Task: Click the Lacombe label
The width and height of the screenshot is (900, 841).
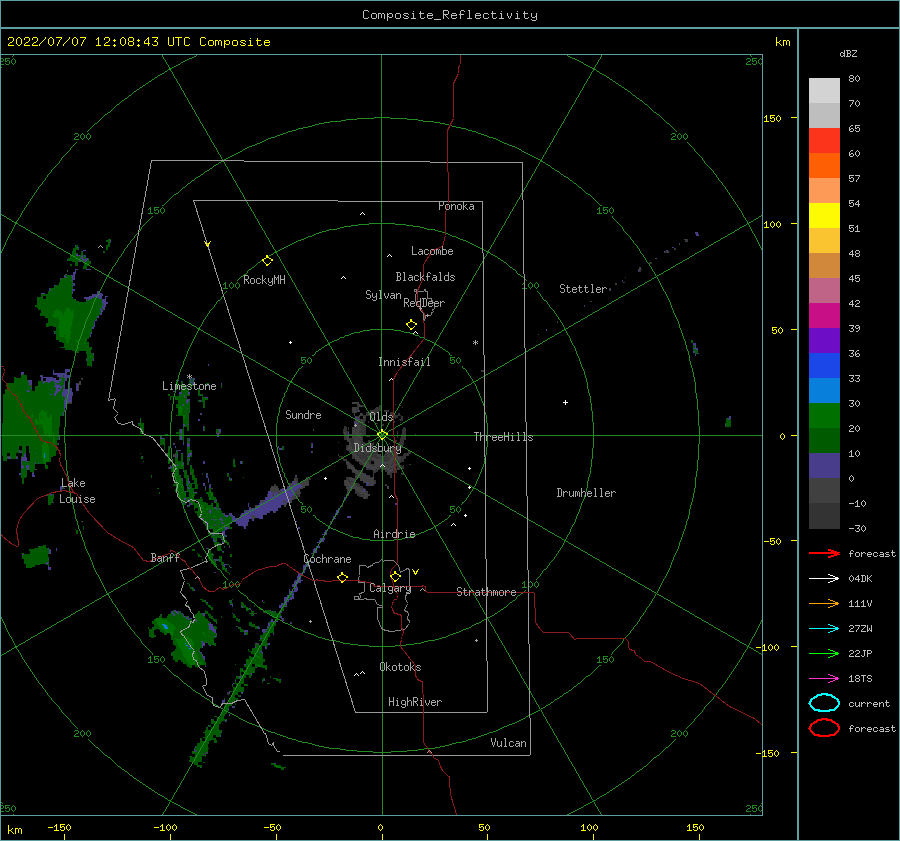Action: (x=432, y=251)
